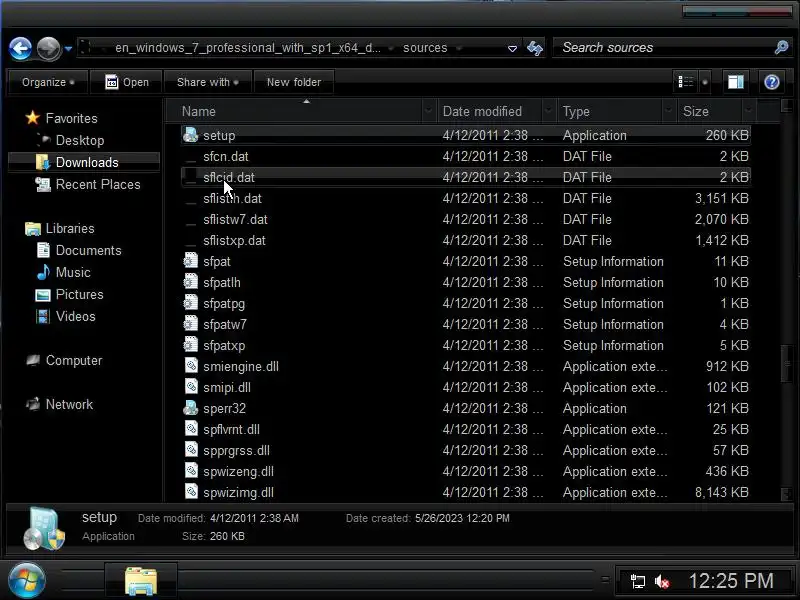Expand the address bar history dropdown
This screenshot has width=800, height=600.
tap(512, 48)
